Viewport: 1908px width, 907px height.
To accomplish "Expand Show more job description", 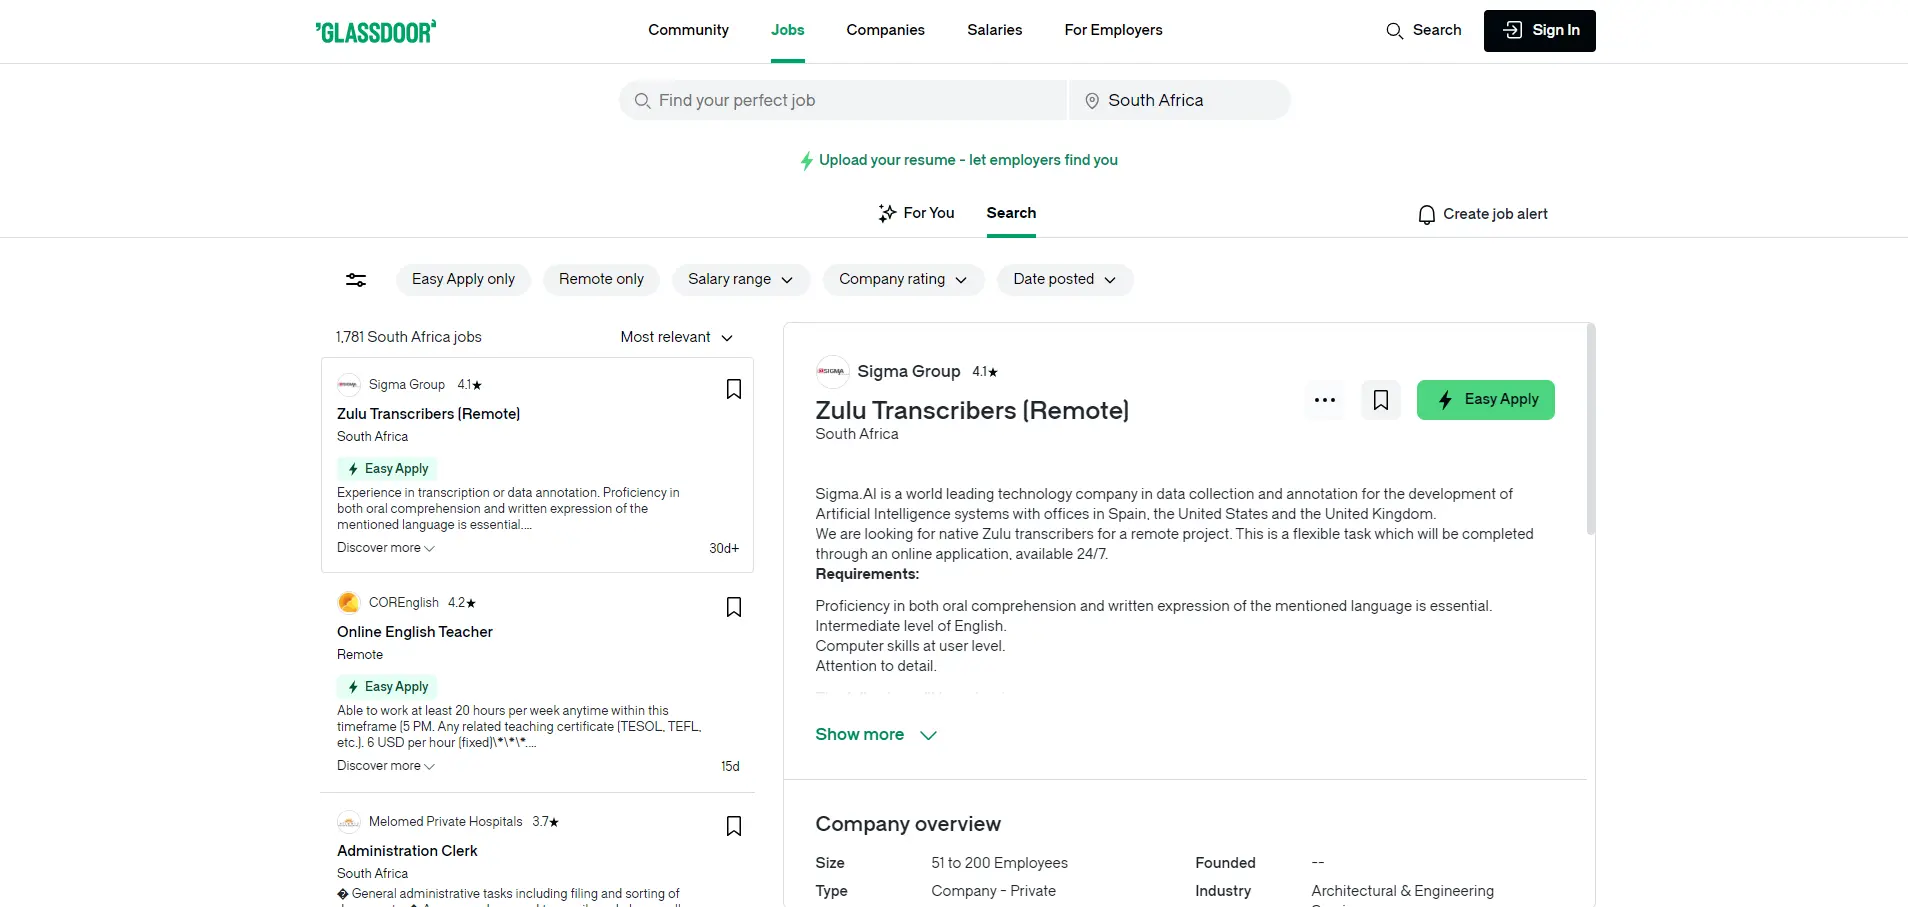I will [x=876, y=735].
